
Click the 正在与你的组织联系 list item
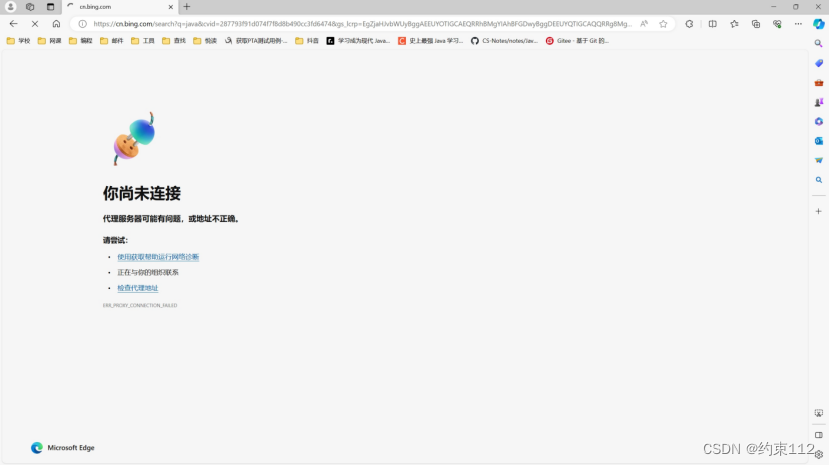point(148,272)
